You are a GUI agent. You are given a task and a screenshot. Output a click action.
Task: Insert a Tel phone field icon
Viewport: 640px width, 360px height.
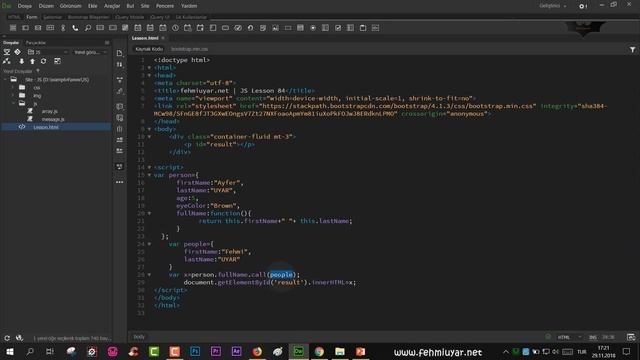coord(75,28)
